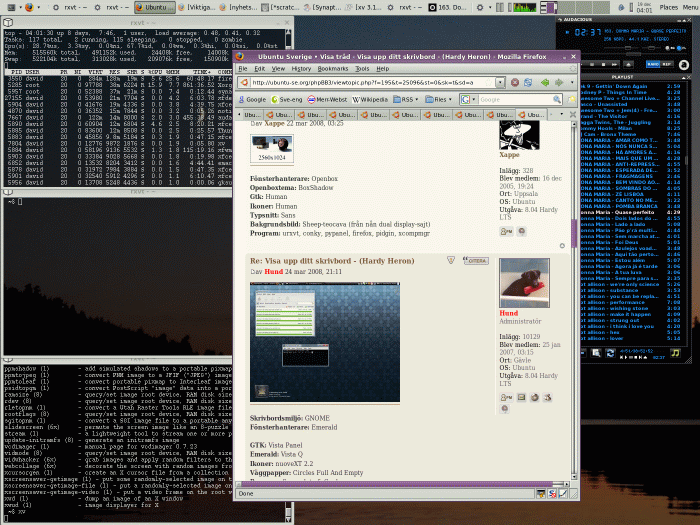This screenshot has height=525, width=700.
Task: Go forward with the Forward arrow
Action: [559, 83]
